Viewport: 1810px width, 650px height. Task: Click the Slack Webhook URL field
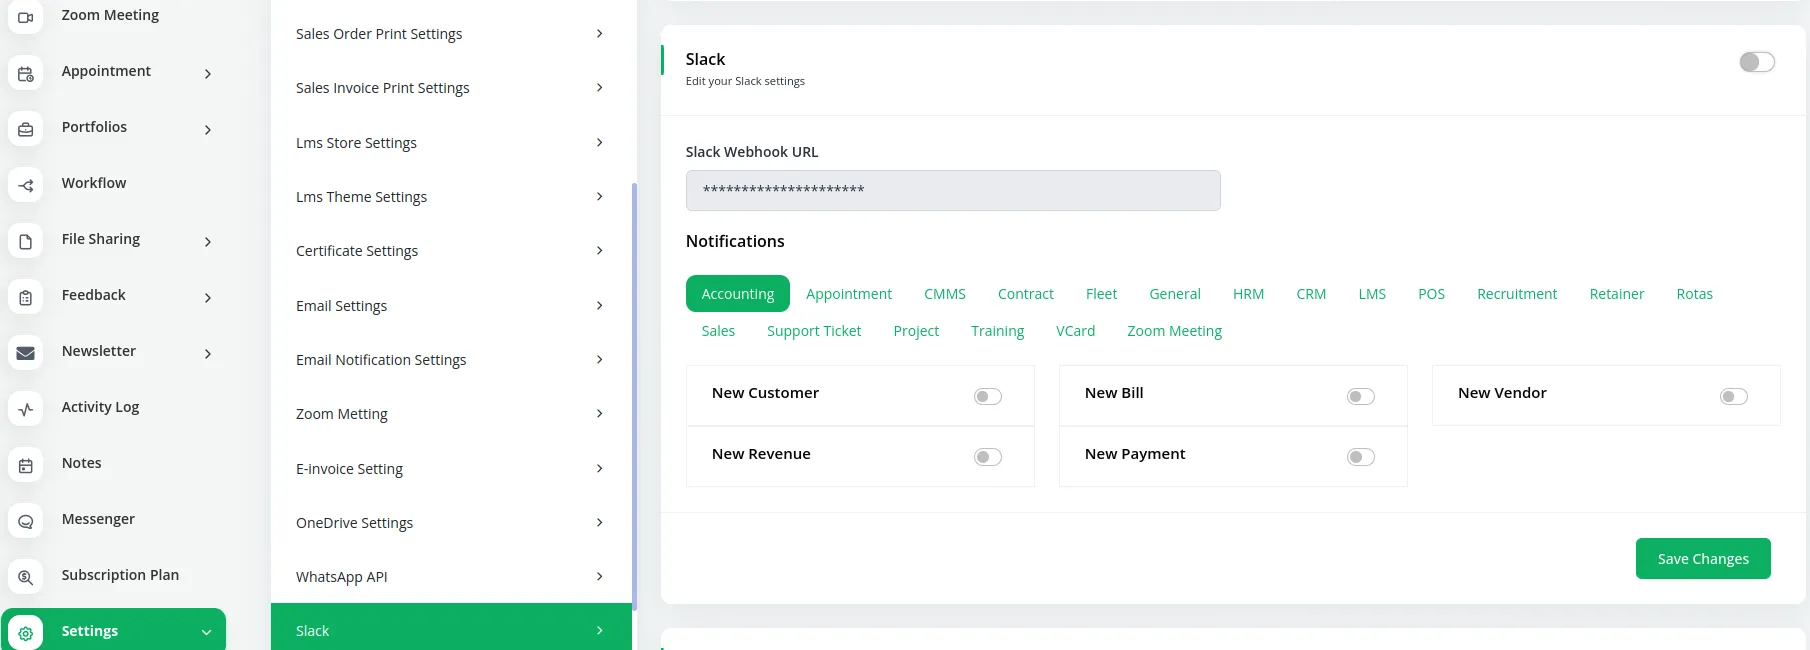pos(952,190)
